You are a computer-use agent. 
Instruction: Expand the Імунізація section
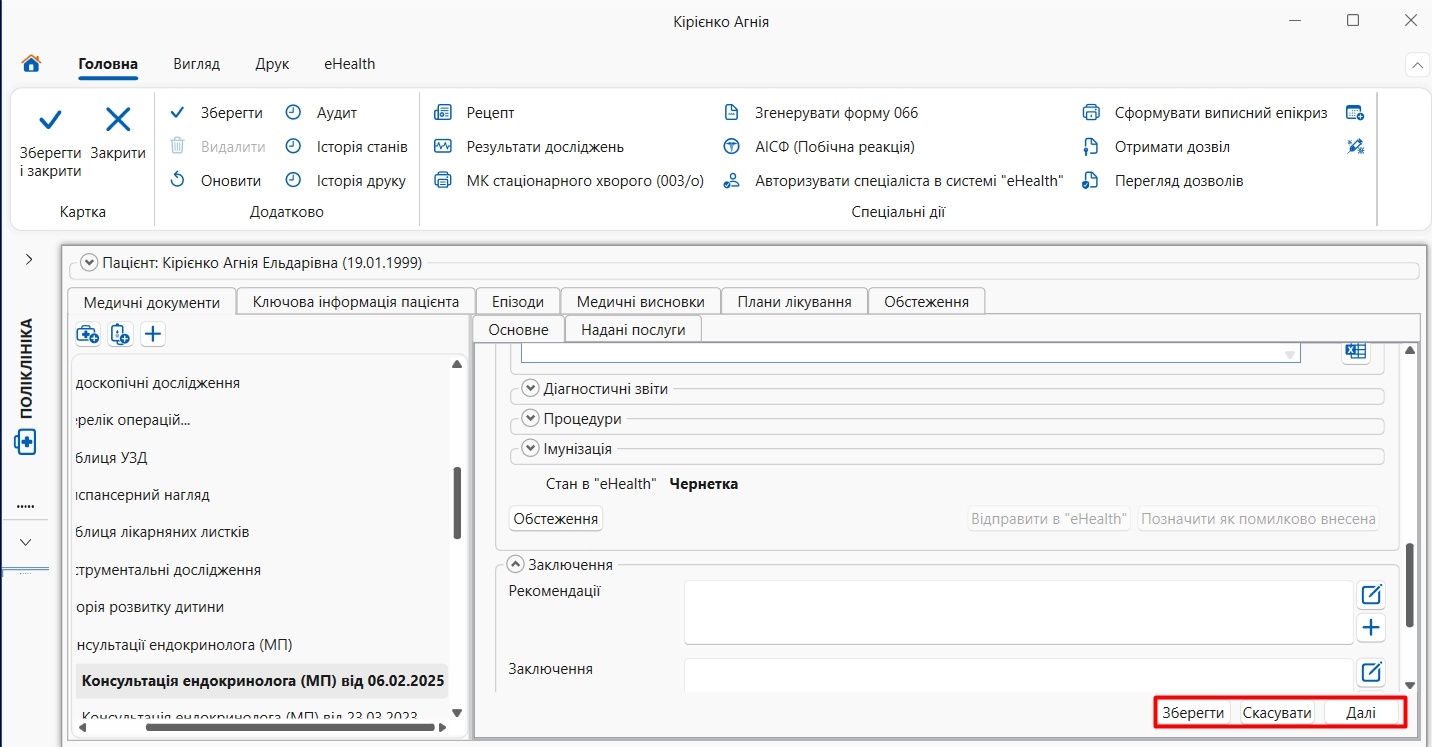pos(531,449)
